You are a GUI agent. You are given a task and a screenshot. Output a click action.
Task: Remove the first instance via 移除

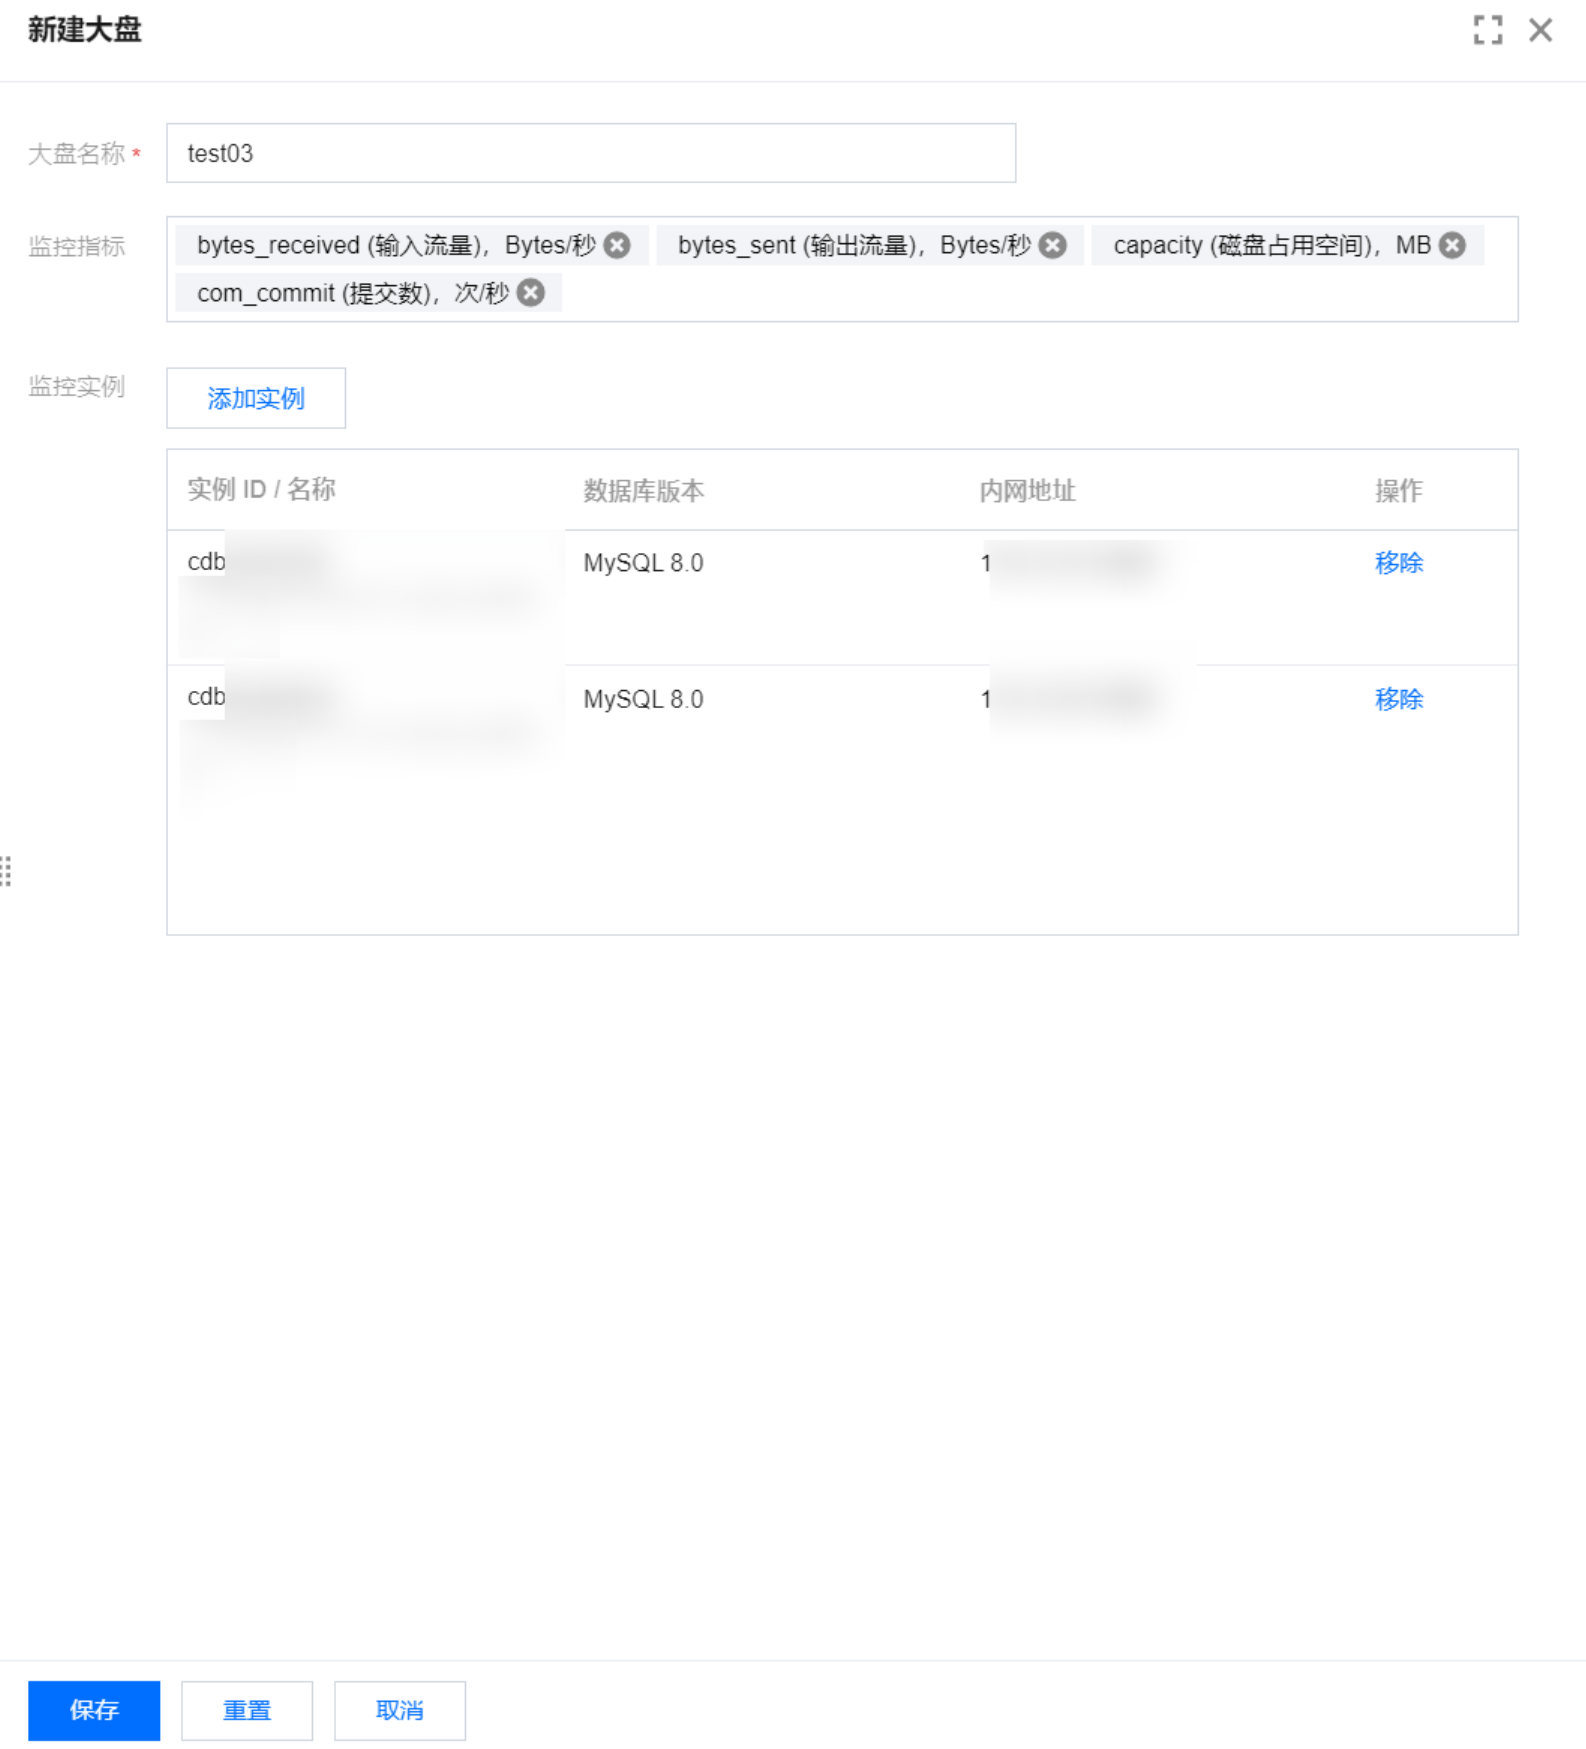coord(1398,563)
